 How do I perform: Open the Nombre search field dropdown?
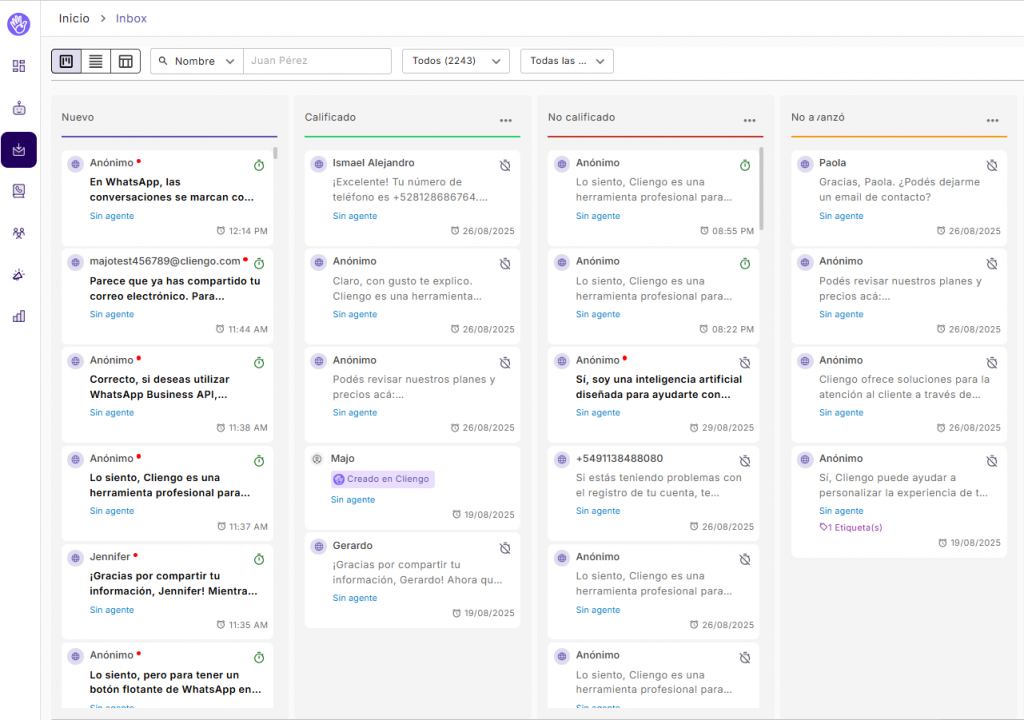(x=197, y=61)
